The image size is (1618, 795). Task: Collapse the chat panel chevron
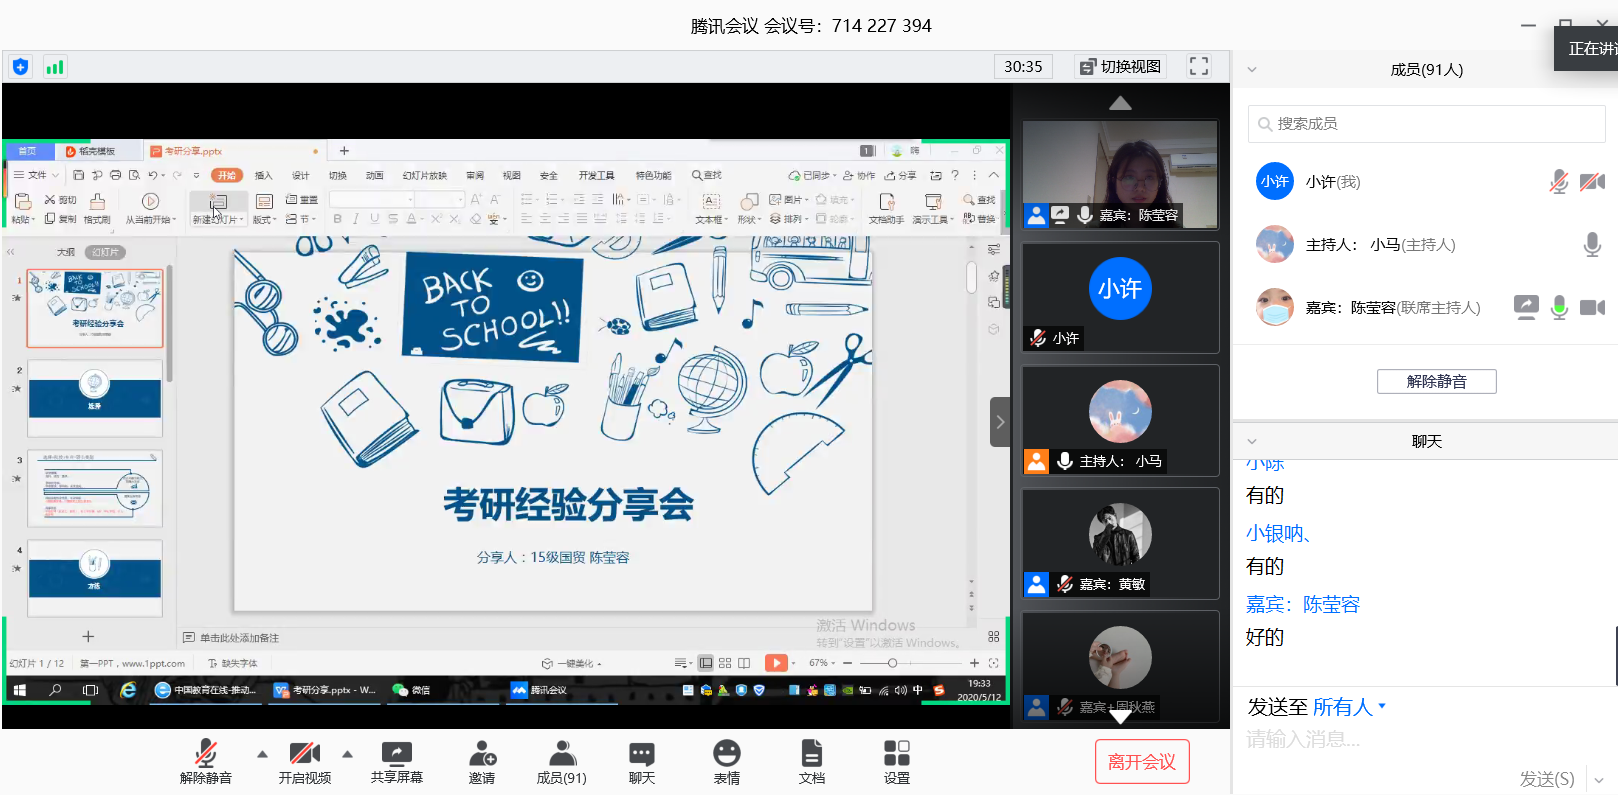click(1251, 441)
